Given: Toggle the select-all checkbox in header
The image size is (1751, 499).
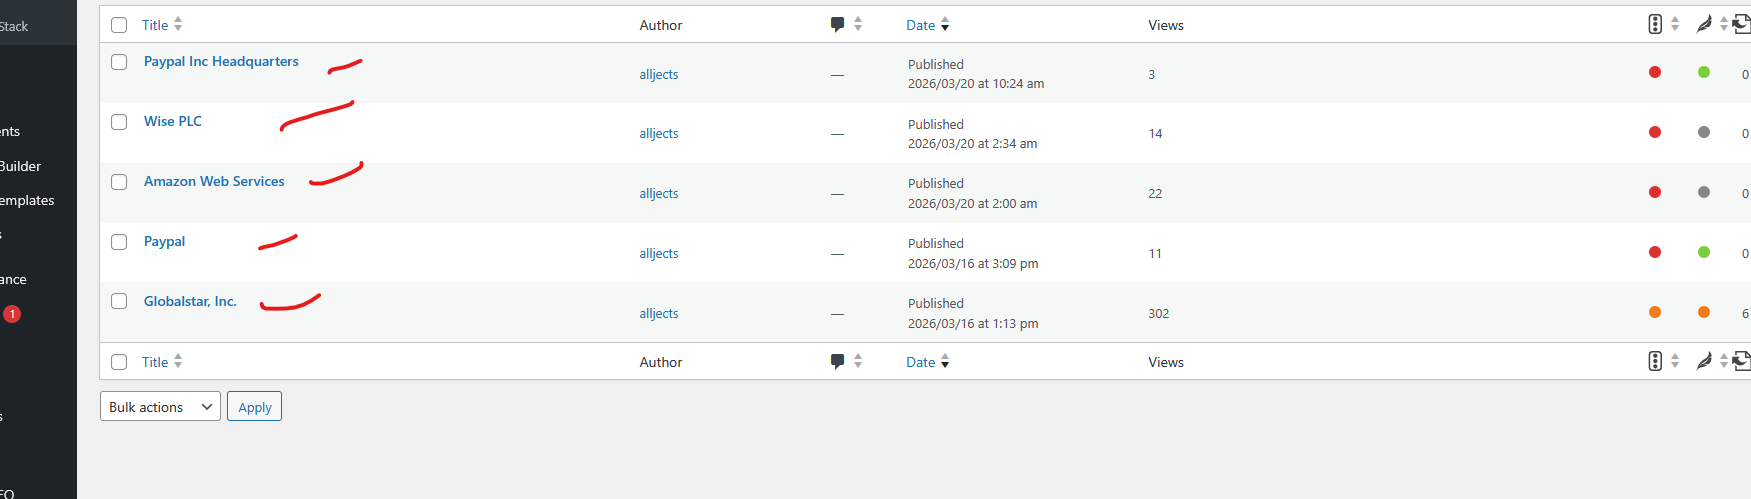Looking at the screenshot, I should [119, 25].
